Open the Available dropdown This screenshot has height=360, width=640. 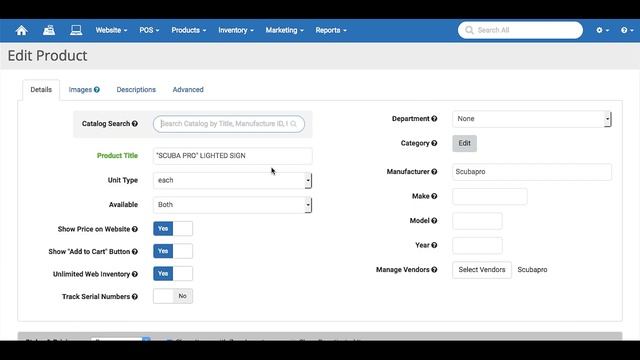tap(233, 205)
